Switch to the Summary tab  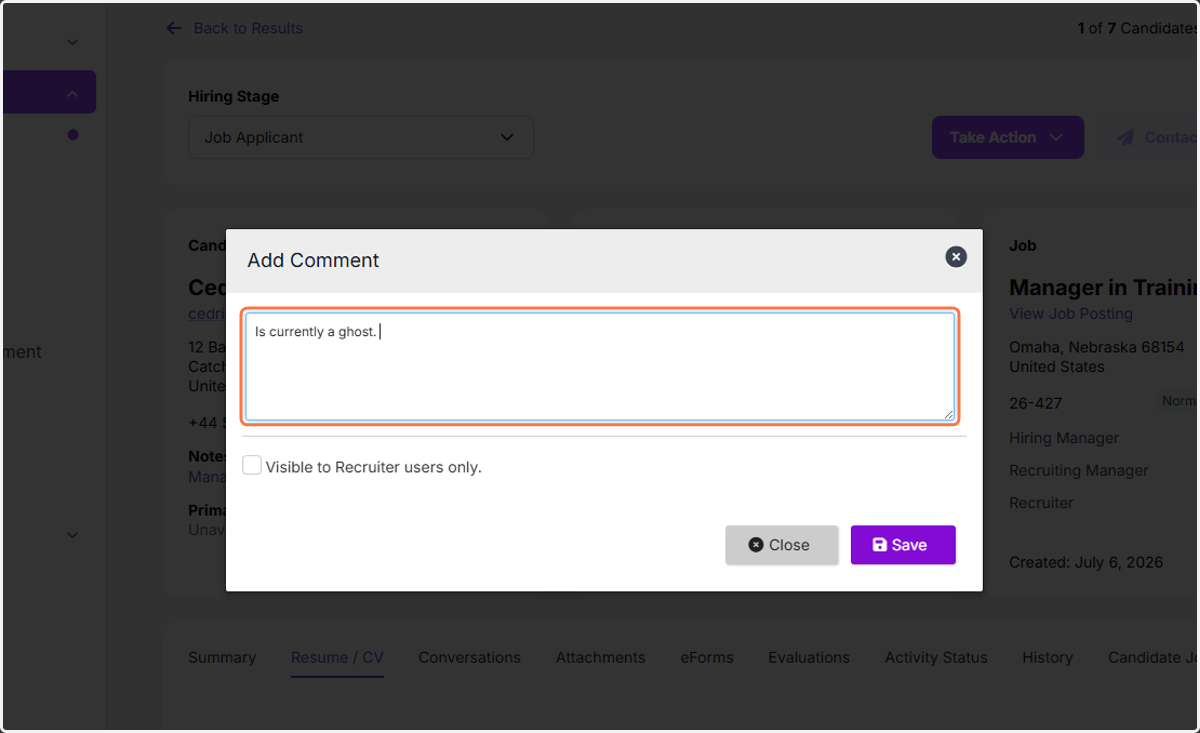pyautogui.click(x=222, y=657)
